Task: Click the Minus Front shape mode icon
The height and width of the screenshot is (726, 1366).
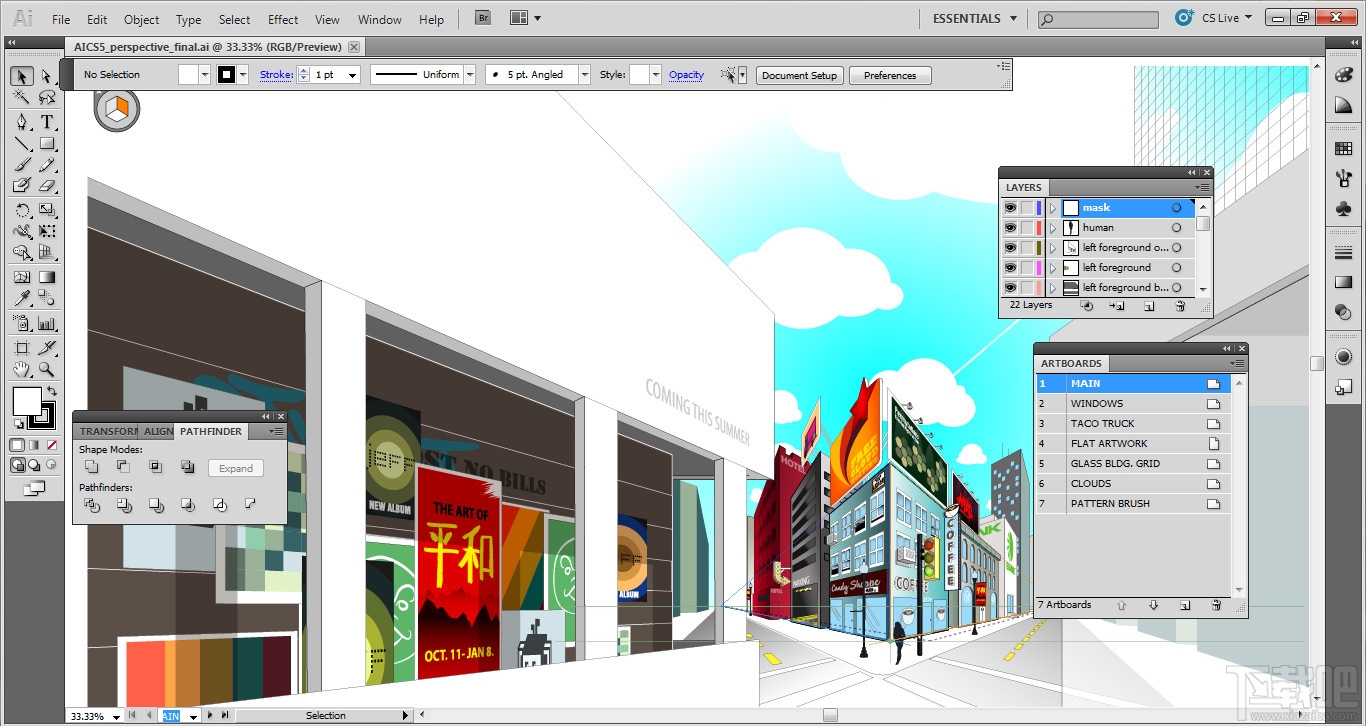Action: click(124, 467)
